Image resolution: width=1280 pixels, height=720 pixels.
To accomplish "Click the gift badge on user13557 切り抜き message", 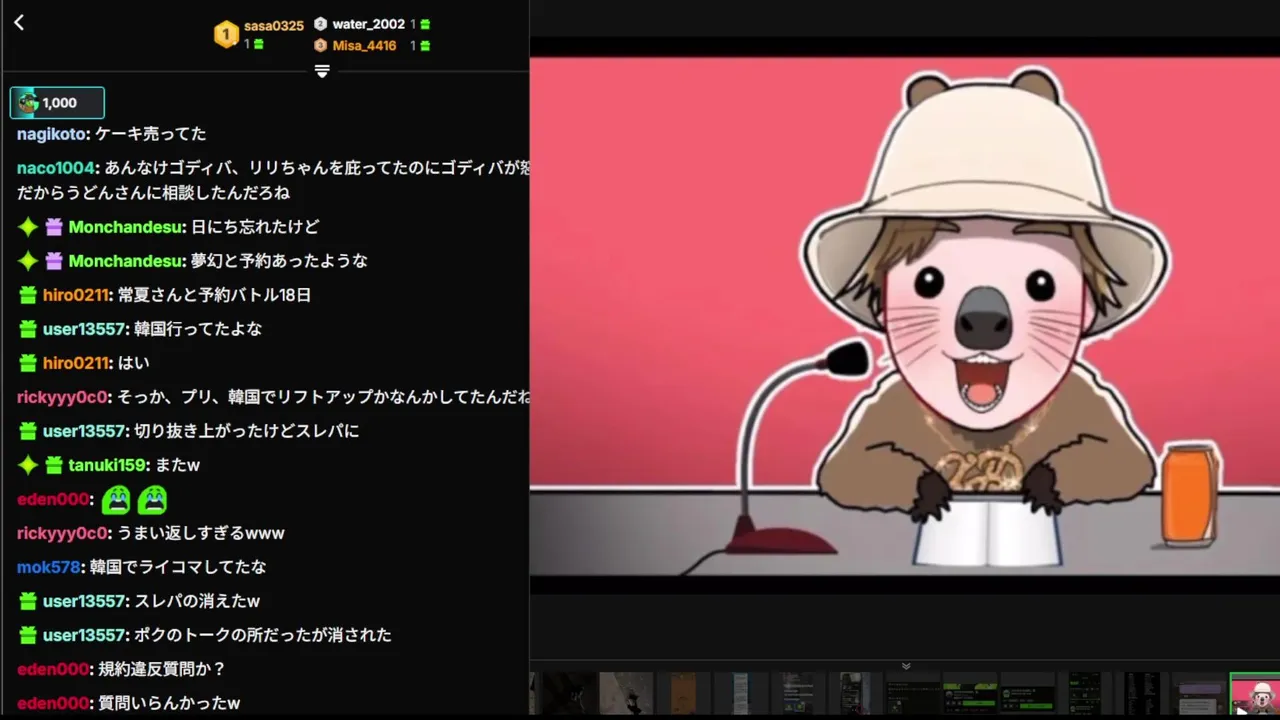I will 28,432.
